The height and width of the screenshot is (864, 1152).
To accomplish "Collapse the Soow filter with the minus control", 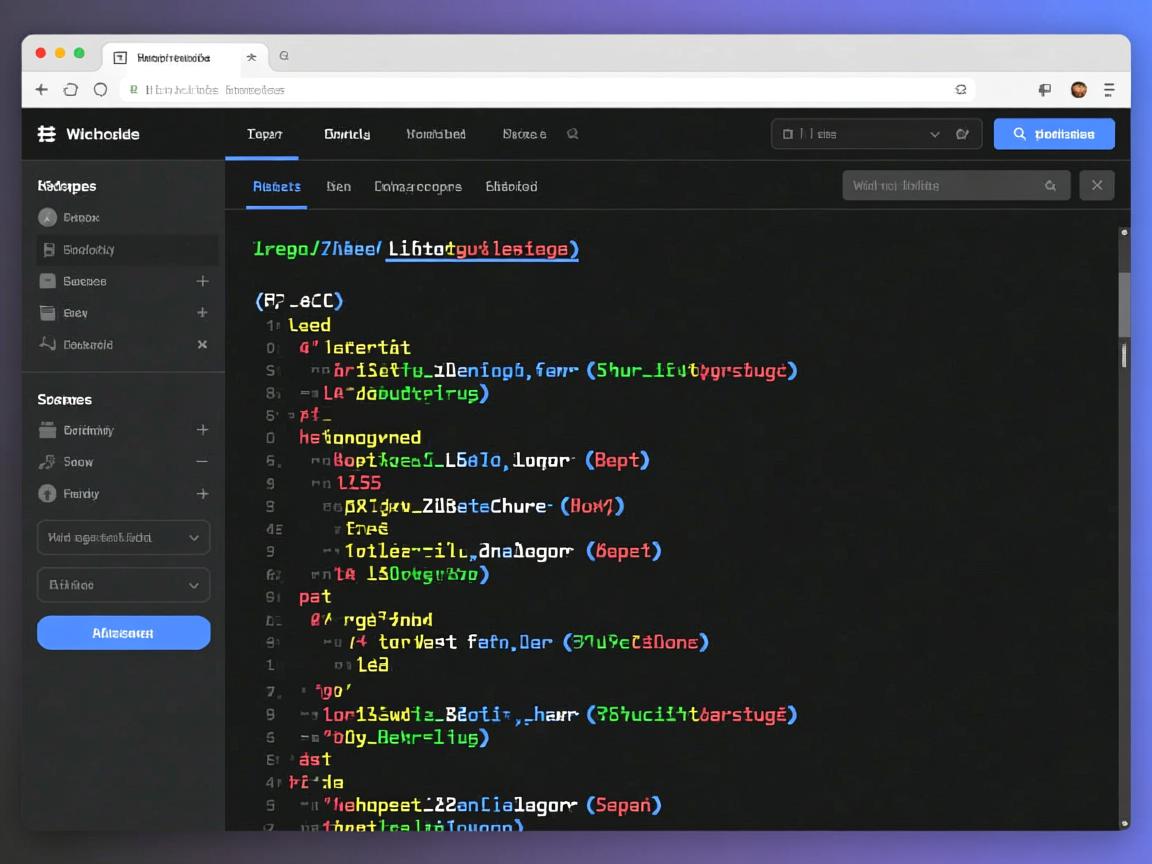I will pos(202,462).
